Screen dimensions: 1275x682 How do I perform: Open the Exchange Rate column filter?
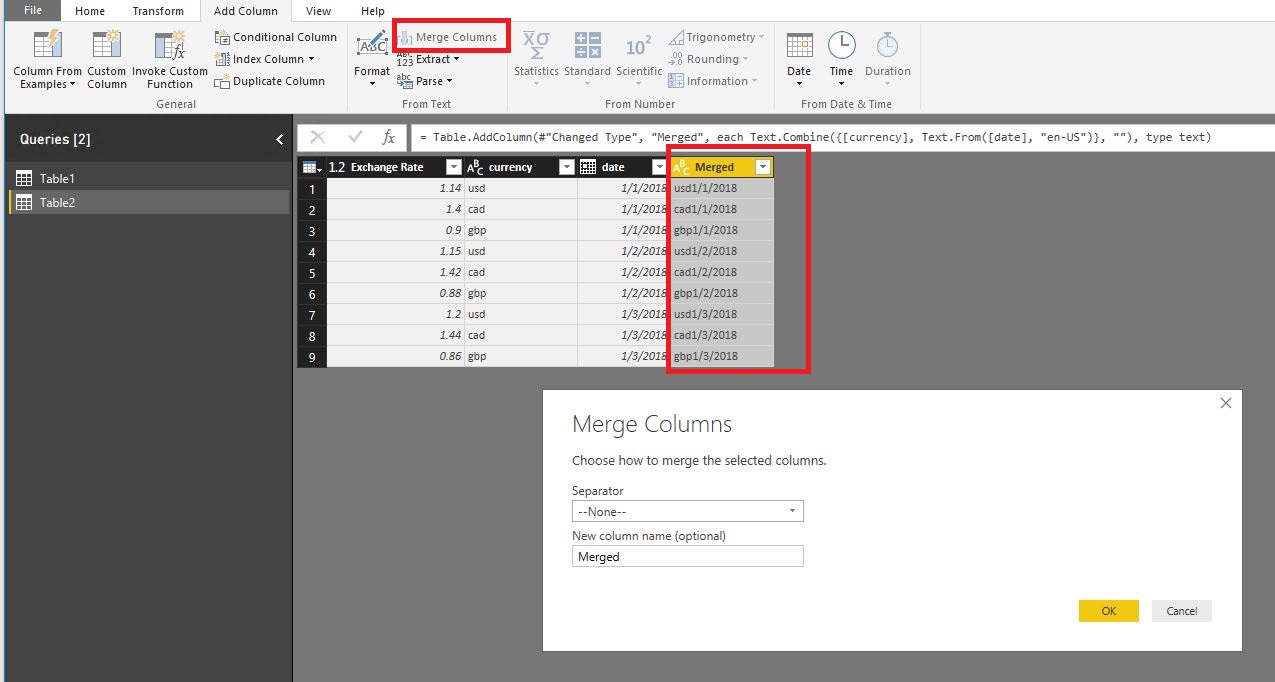(453, 167)
